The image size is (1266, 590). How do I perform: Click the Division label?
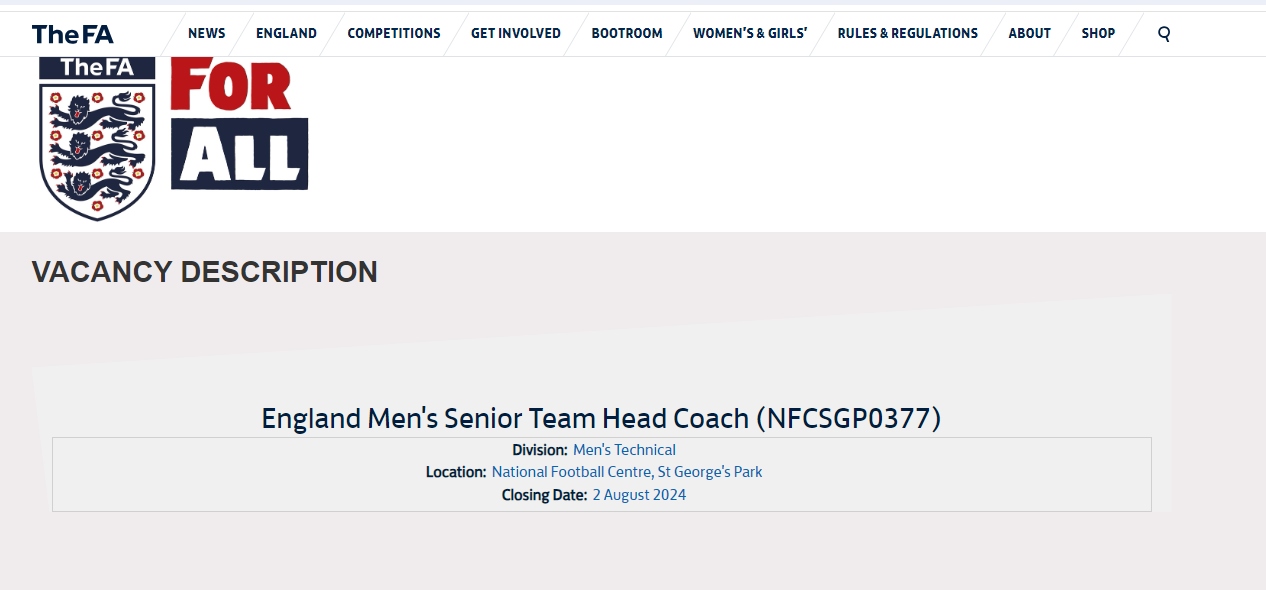(540, 450)
